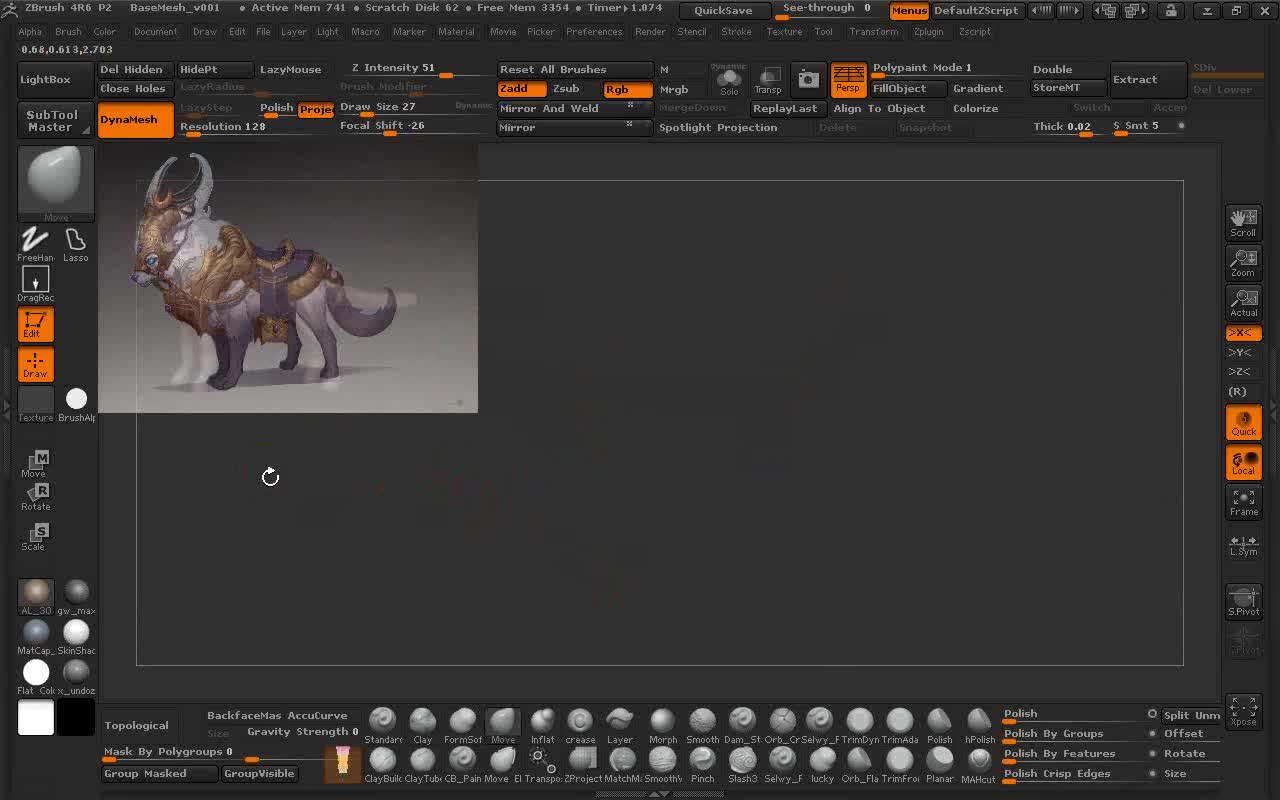Select the black secondary color swatch
This screenshot has width=1280, height=800.
(75, 718)
